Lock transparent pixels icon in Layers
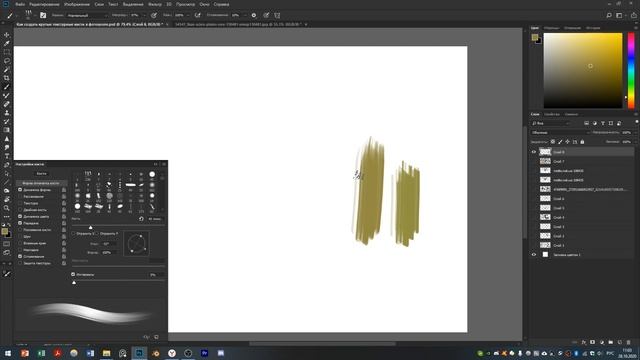 click(553, 142)
